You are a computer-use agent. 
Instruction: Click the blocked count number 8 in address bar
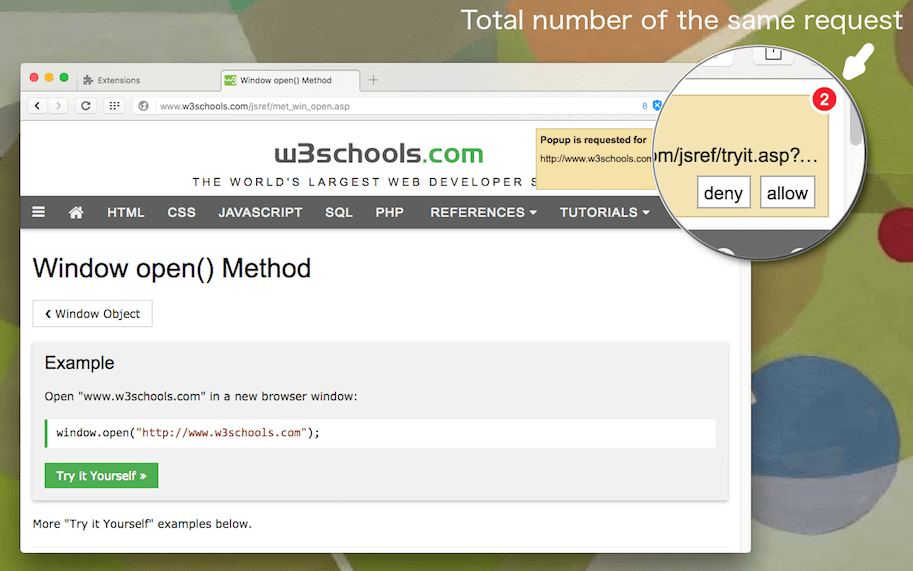[x=645, y=106]
